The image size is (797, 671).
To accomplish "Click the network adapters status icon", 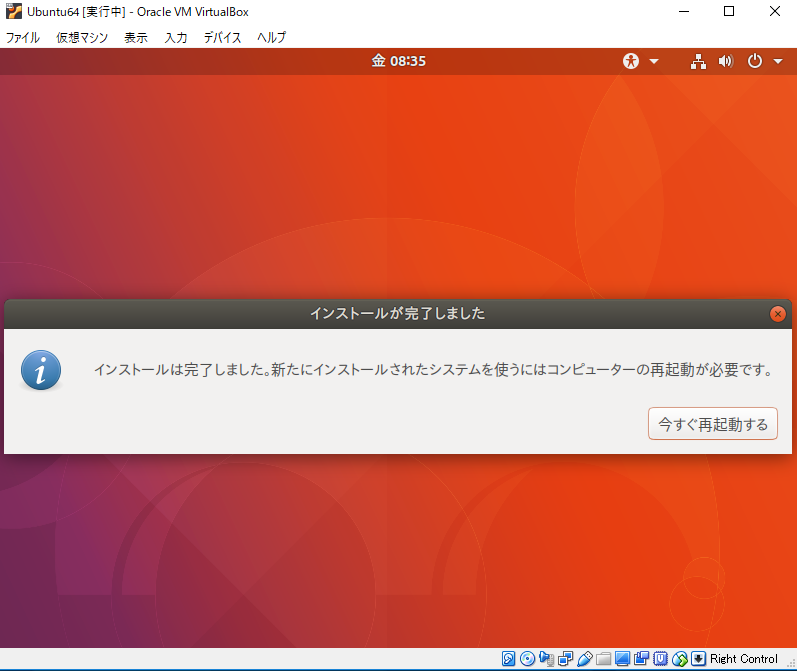I will click(565, 659).
